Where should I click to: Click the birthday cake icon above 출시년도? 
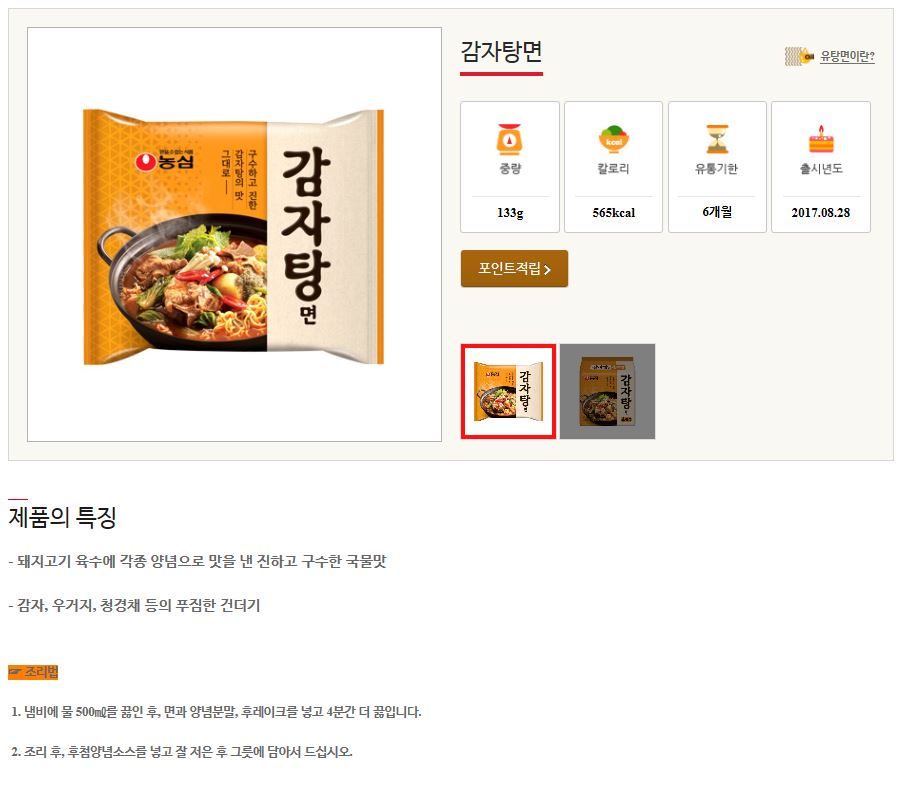tap(821, 139)
